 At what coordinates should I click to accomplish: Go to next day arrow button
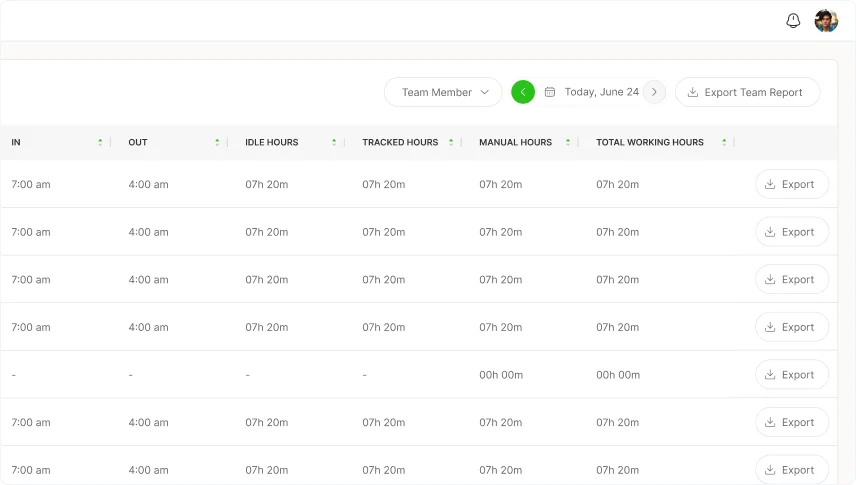pyautogui.click(x=654, y=92)
